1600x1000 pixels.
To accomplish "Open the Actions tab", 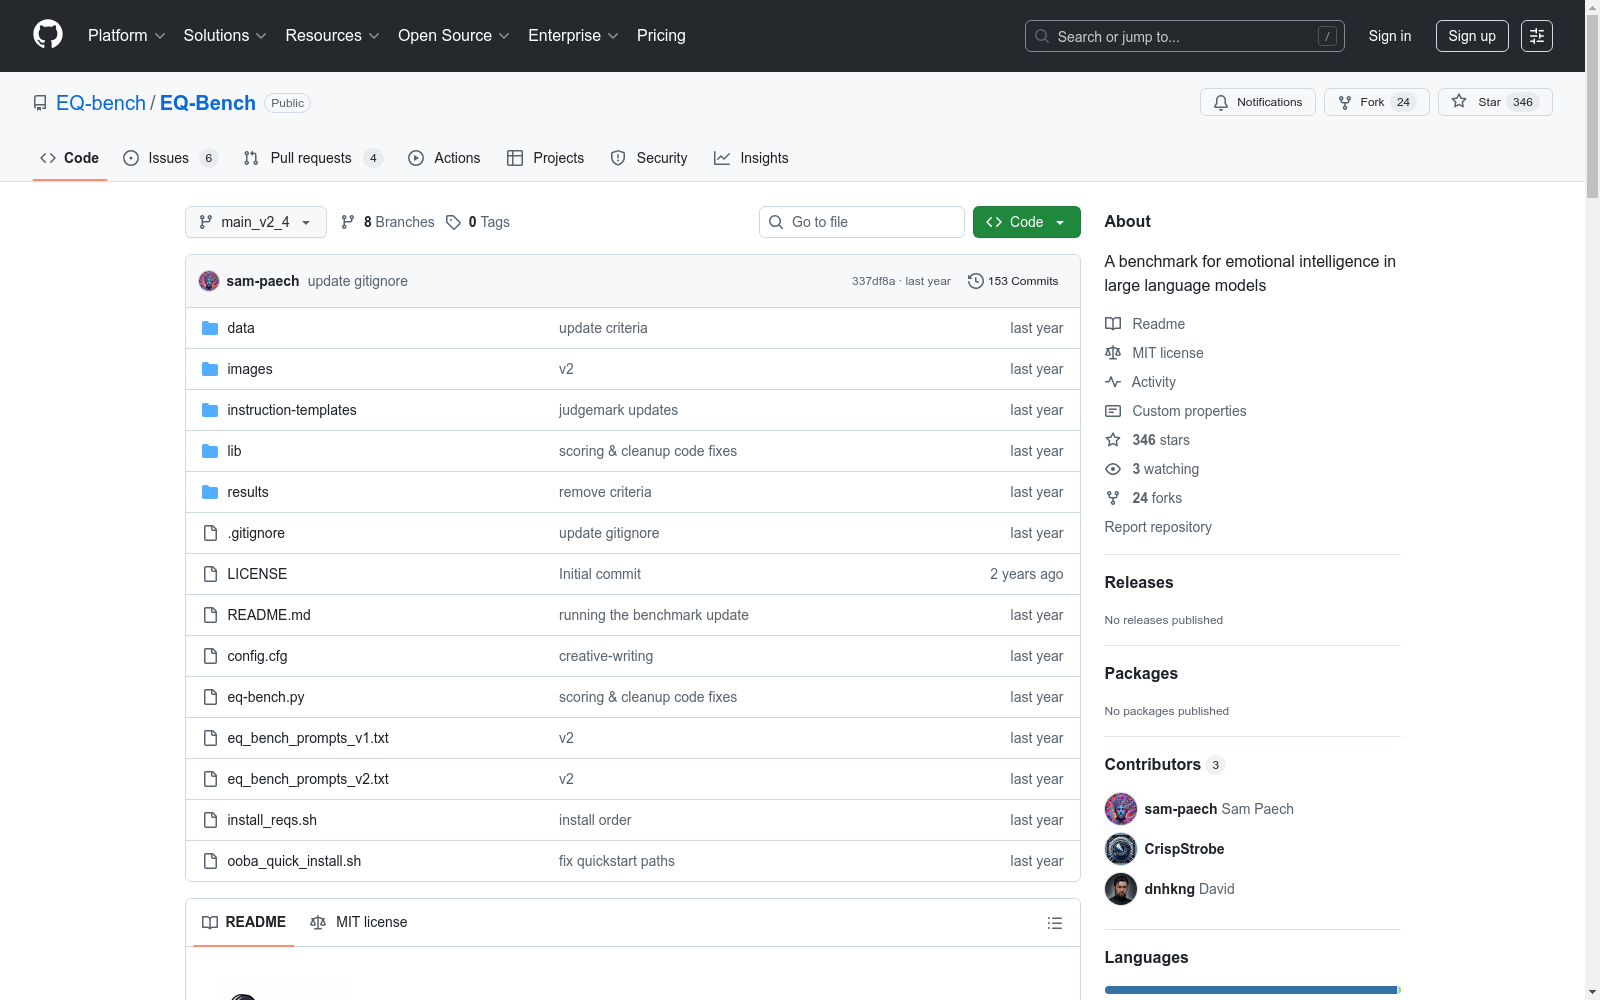I will tap(444, 158).
